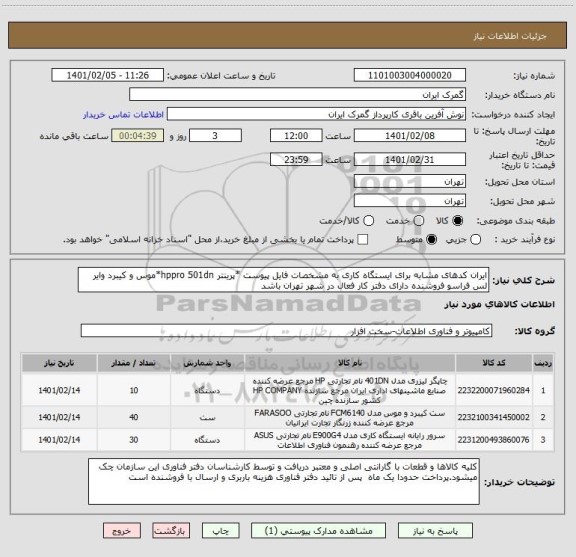Click price validity date 1401/02/31
Viewport: 576px width, 557px height.
(410, 159)
